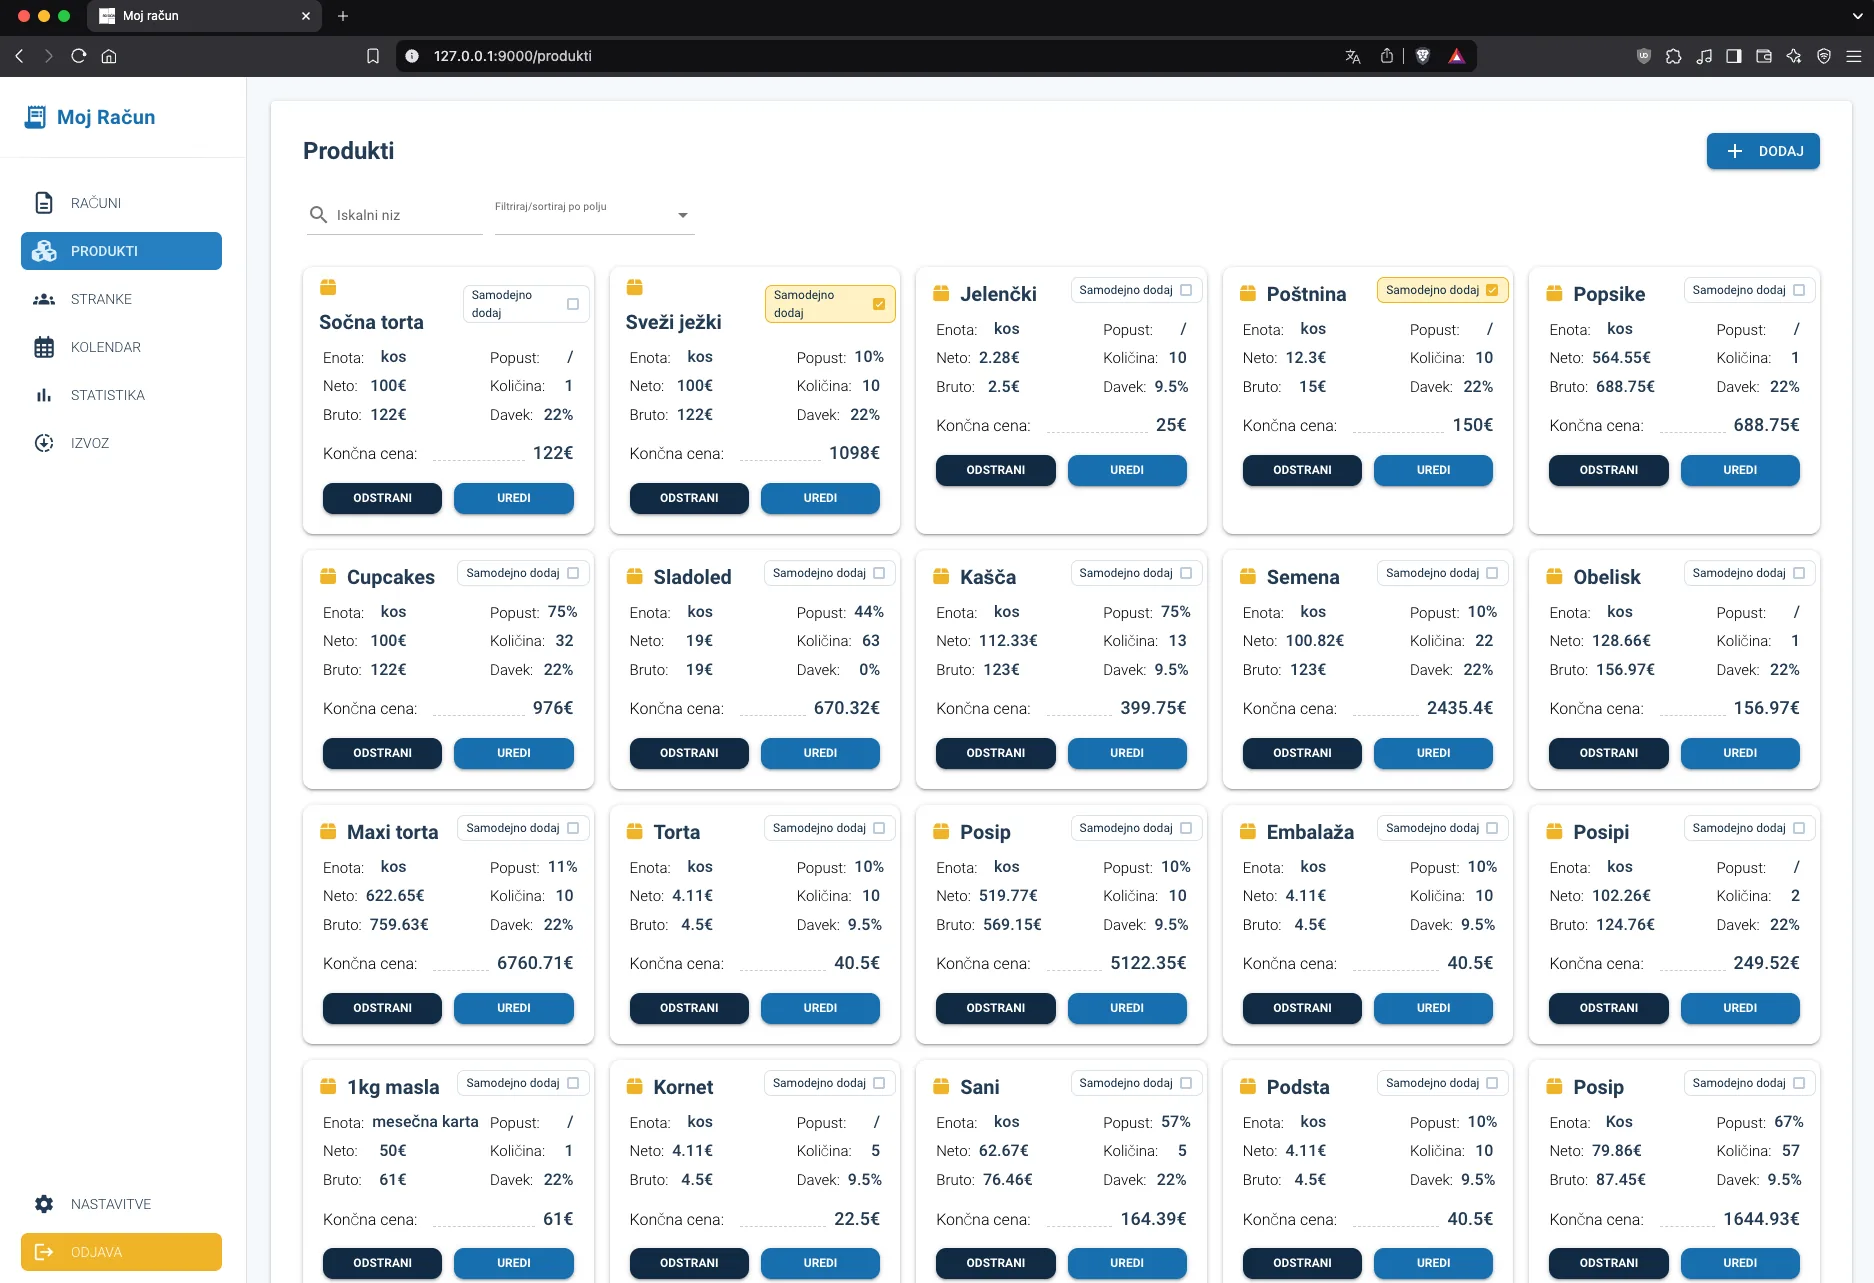Open the Nastavitve gear icon

44,1204
